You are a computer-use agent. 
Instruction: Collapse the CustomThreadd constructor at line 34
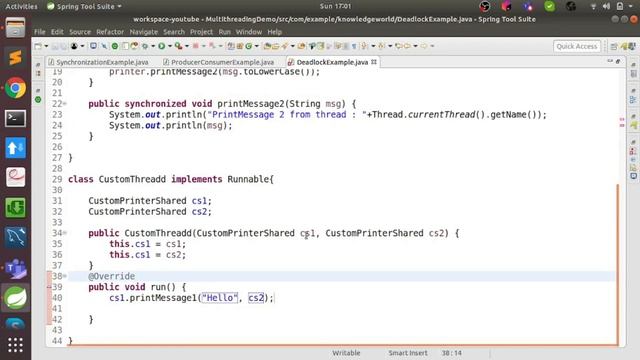[x=65, y=233]
